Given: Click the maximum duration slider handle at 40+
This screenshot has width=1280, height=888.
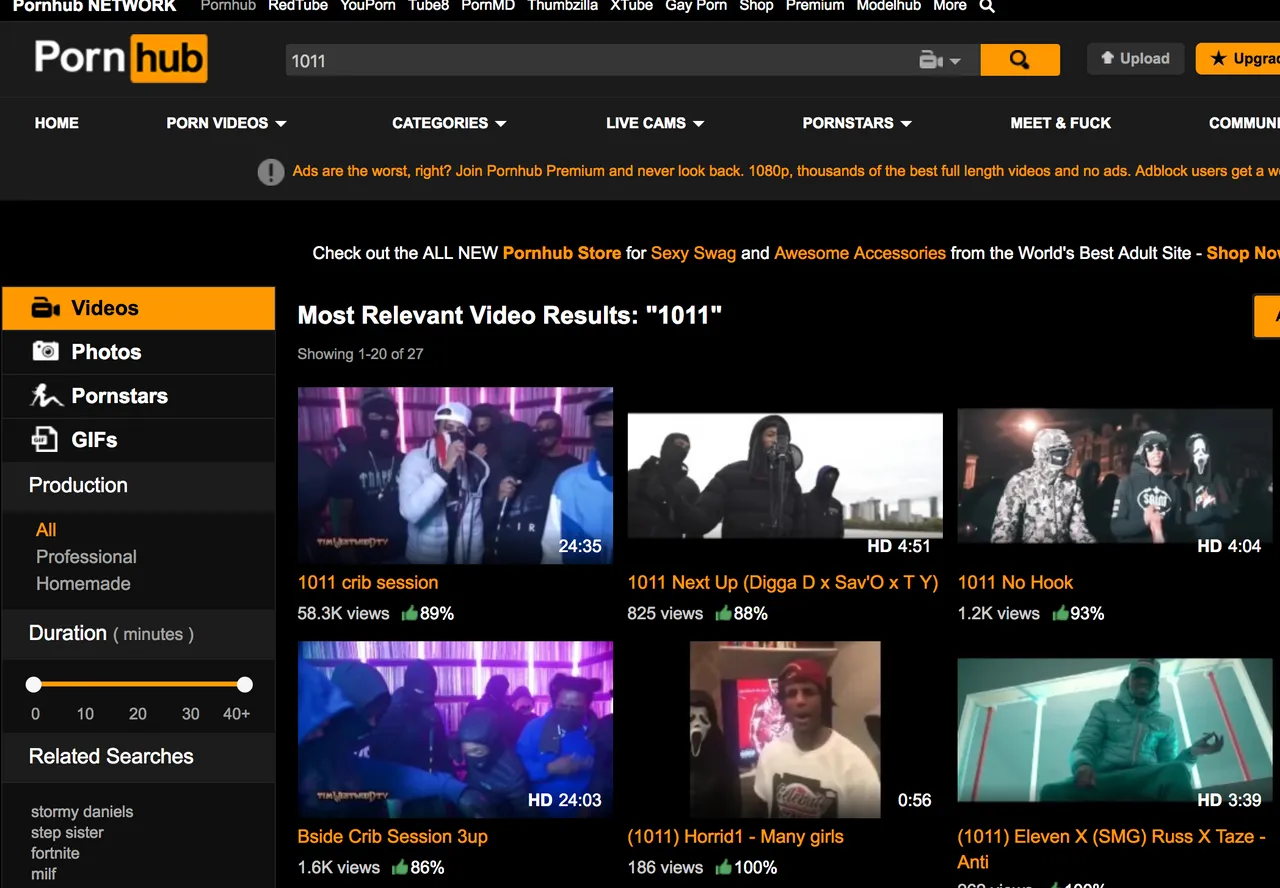Looking at the screenshot, I should (x=245, y=684).
